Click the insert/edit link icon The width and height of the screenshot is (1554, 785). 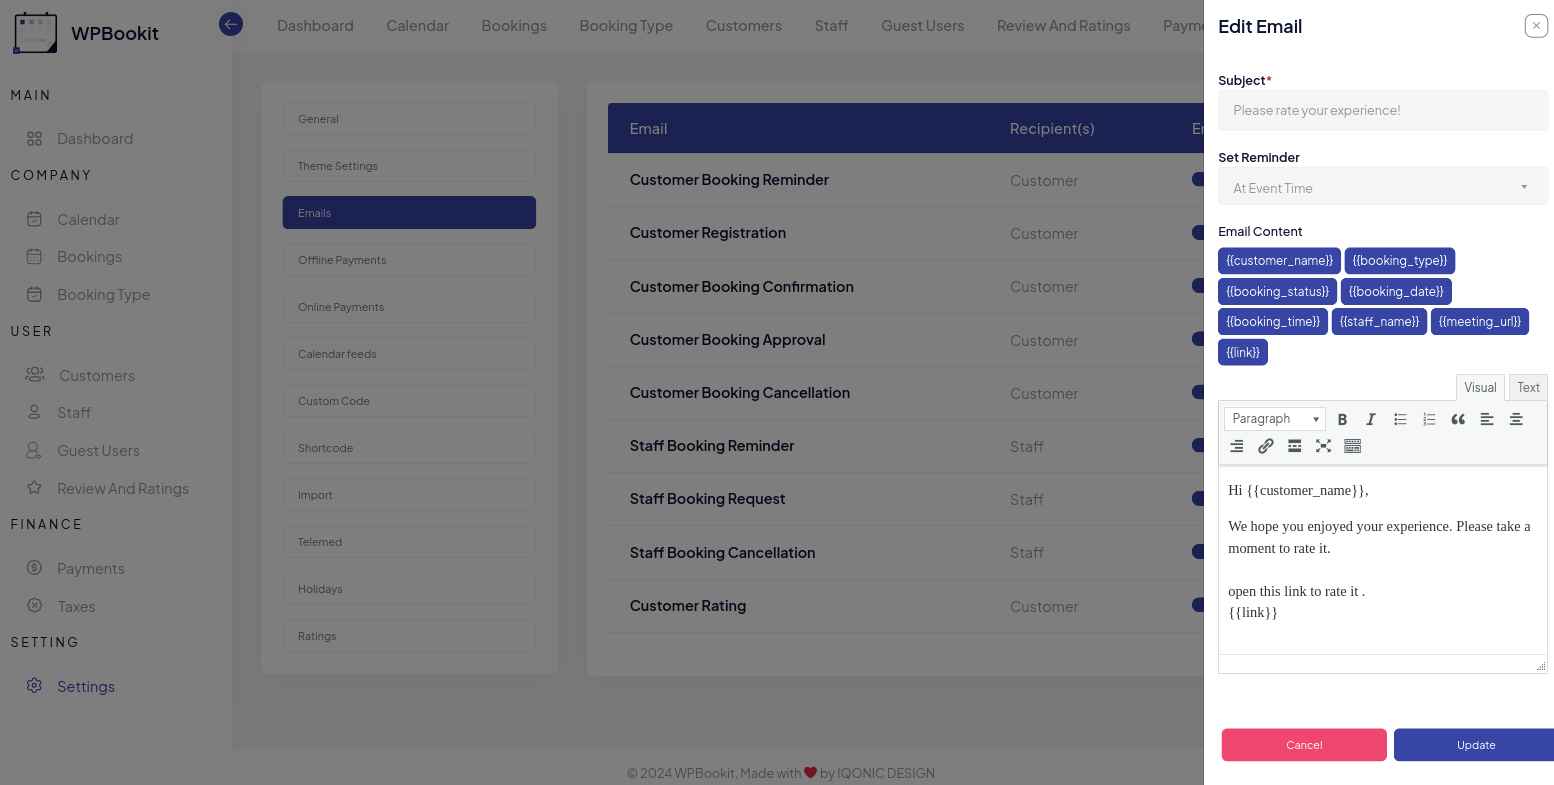point(1265,447)
